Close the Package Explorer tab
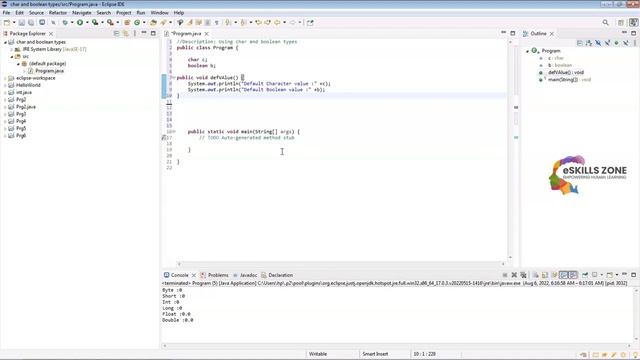This screenshot has height=360, width=640. (51, 33)
